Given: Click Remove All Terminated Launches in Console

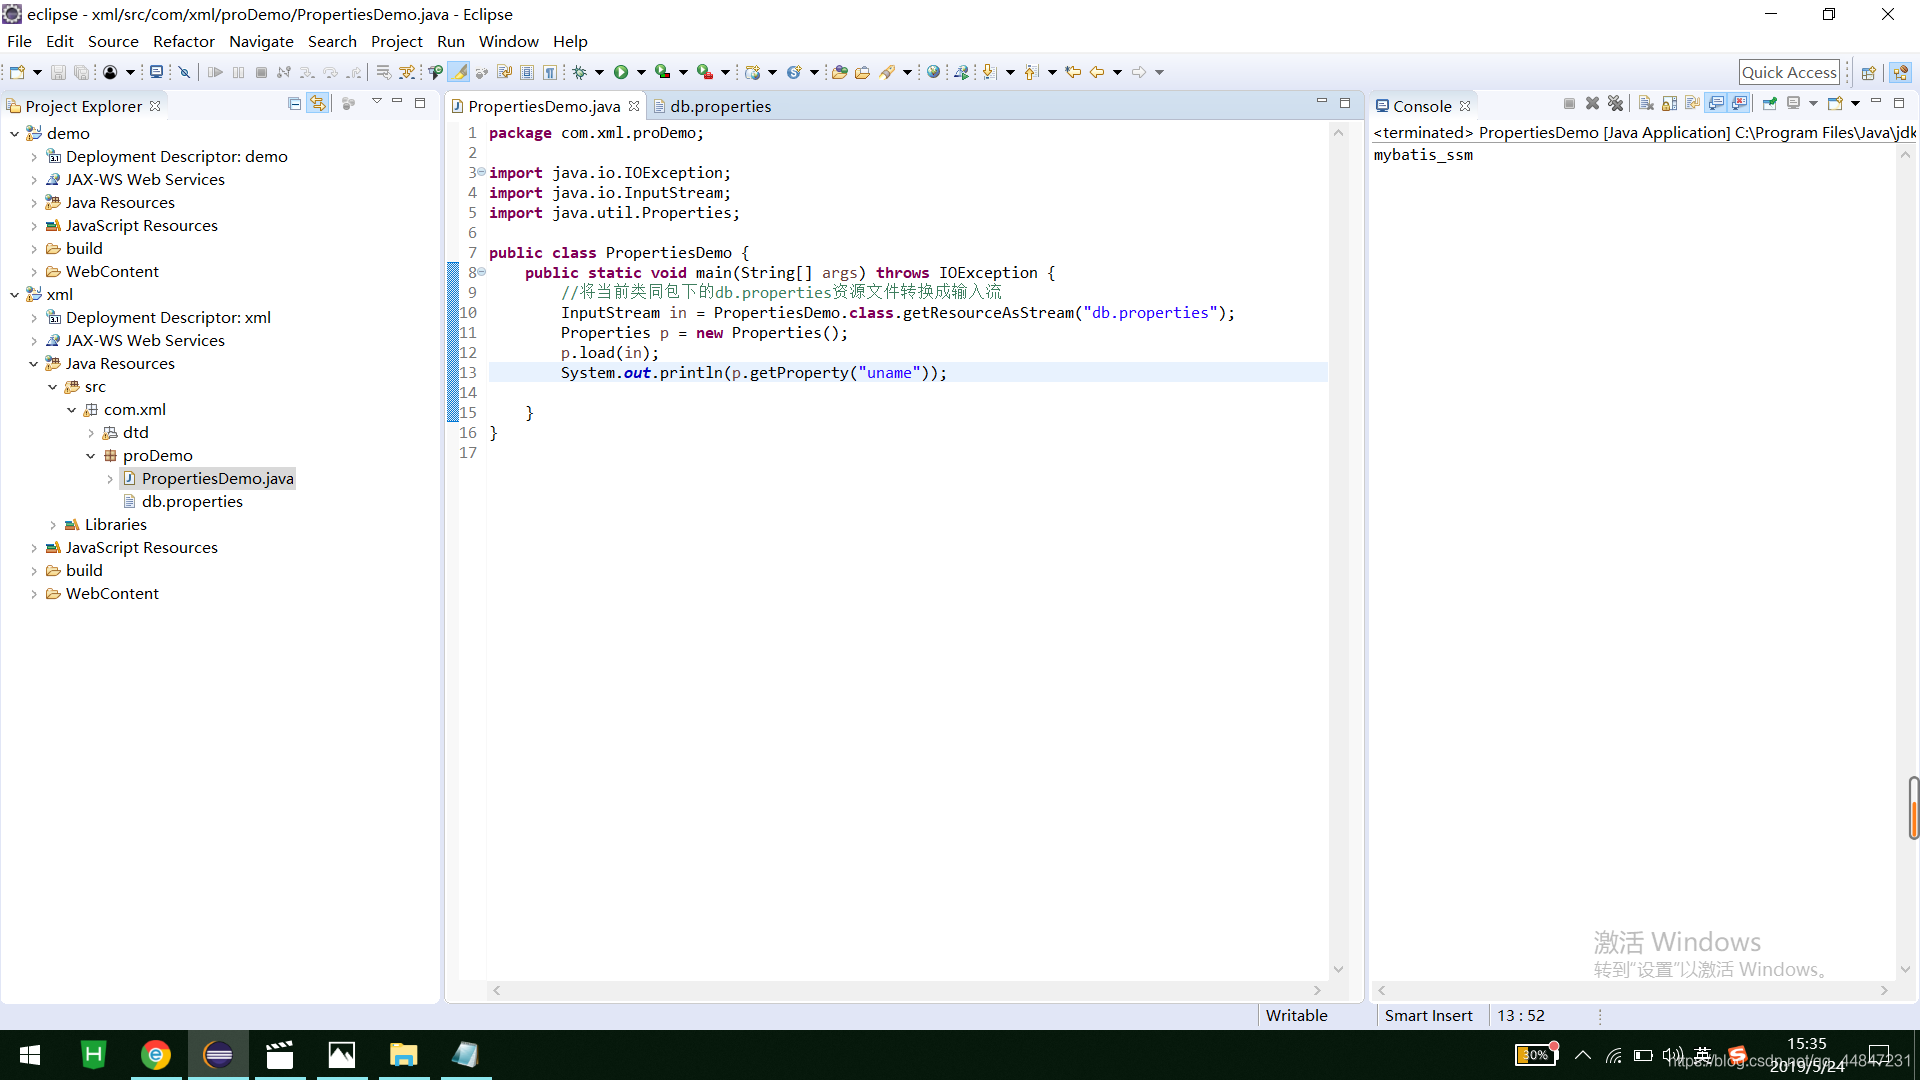Looking at the screenshot, I should (x=1615, y=104).
